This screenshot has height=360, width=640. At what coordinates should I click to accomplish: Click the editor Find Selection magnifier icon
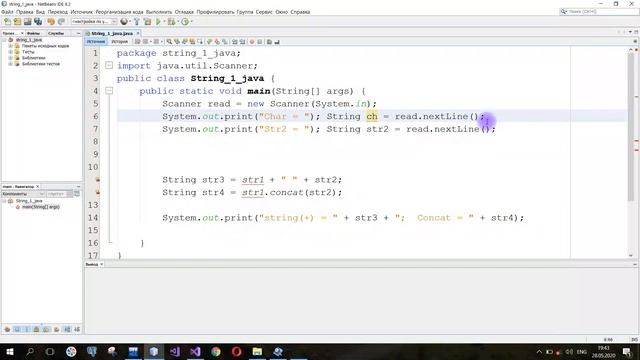(x=169, y=42)
